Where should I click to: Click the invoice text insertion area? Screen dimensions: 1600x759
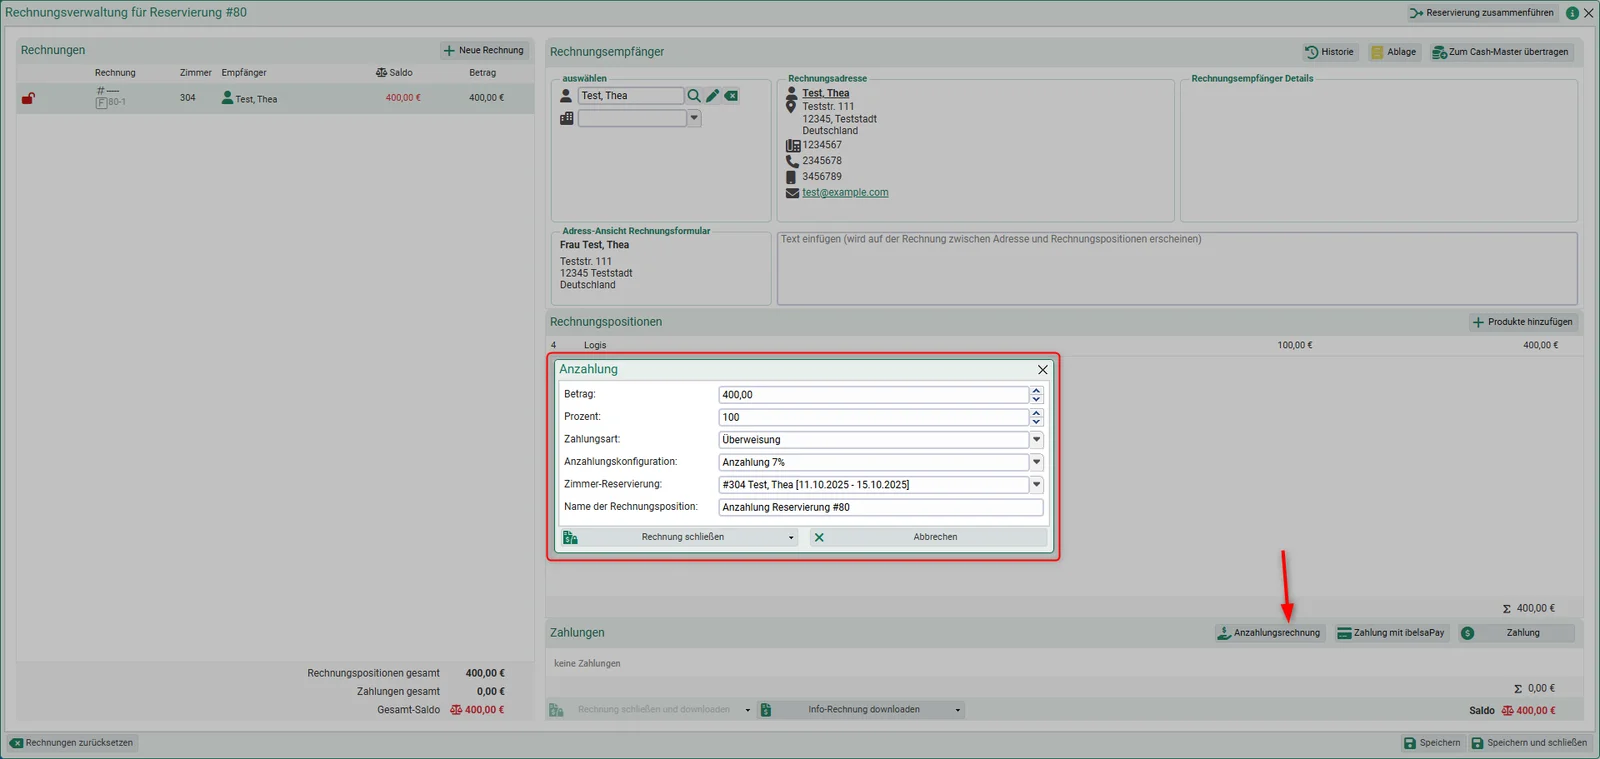coord(1177,268)
